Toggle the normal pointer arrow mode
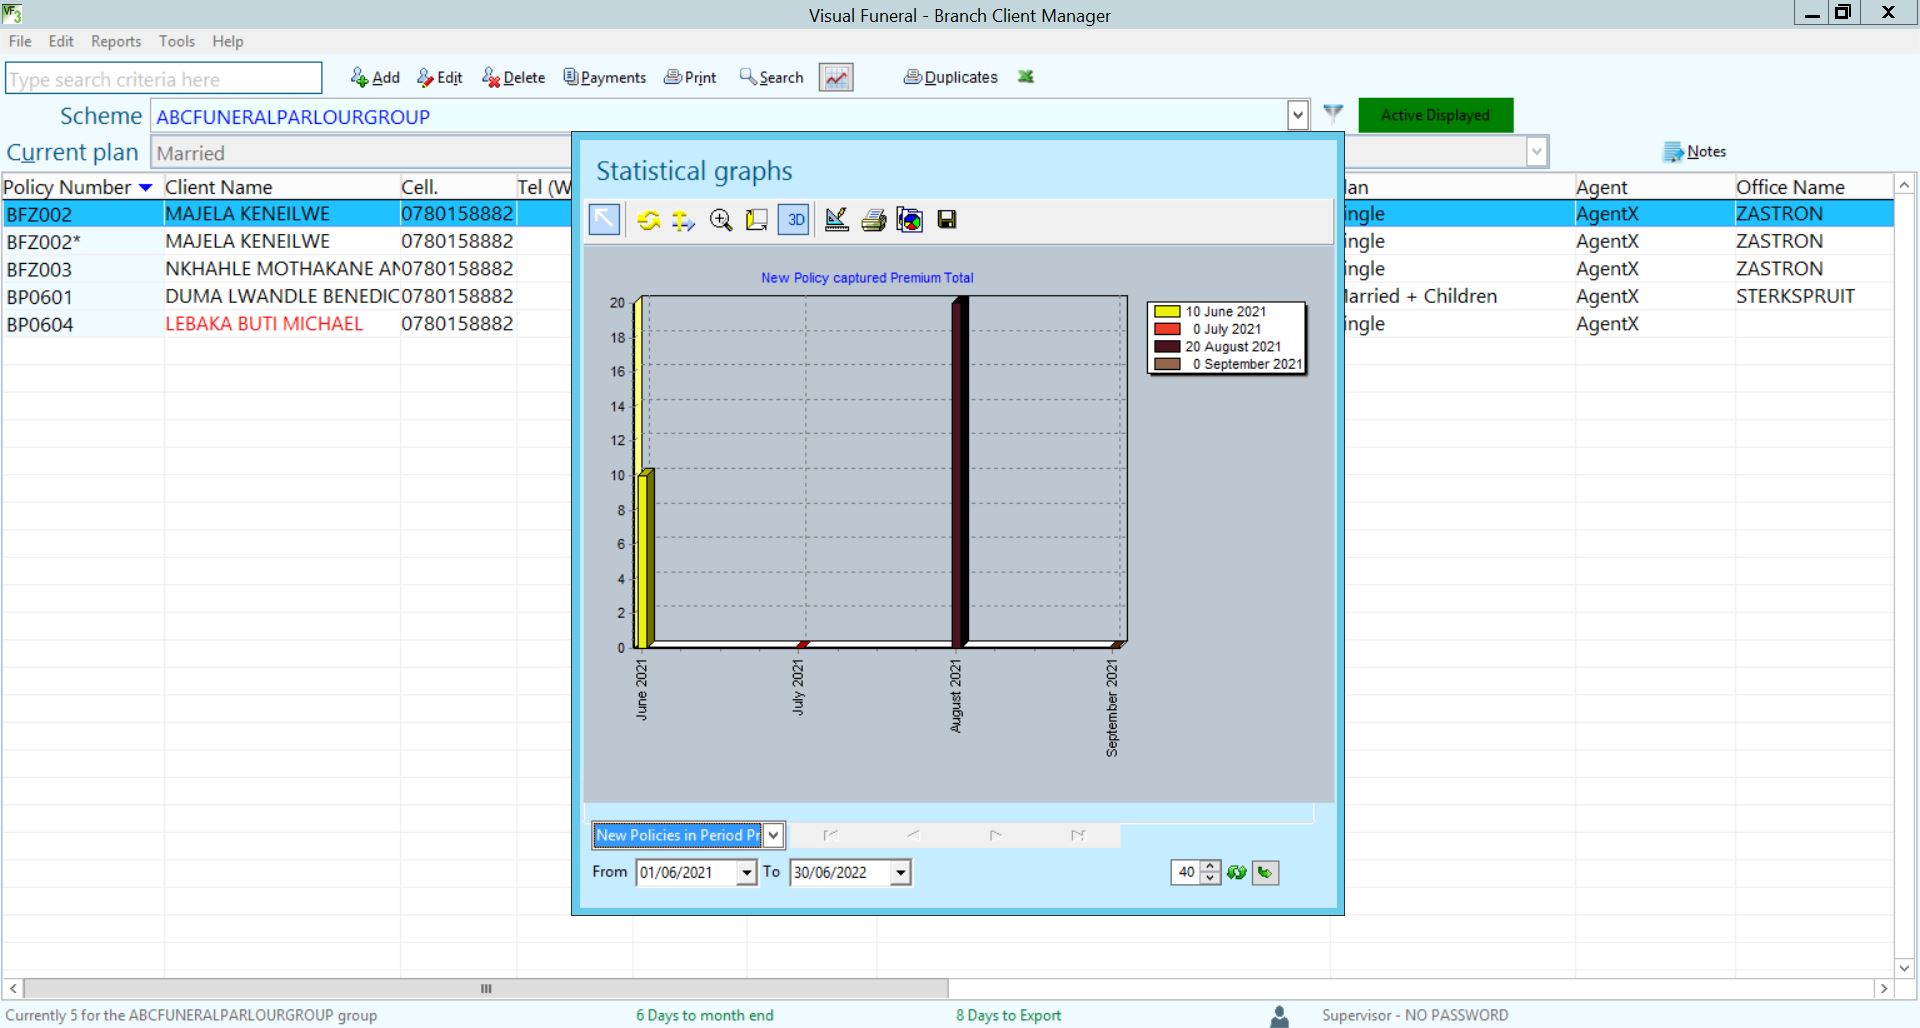The height and width of the screenshot is (1028, 1920). click(605, 220)
